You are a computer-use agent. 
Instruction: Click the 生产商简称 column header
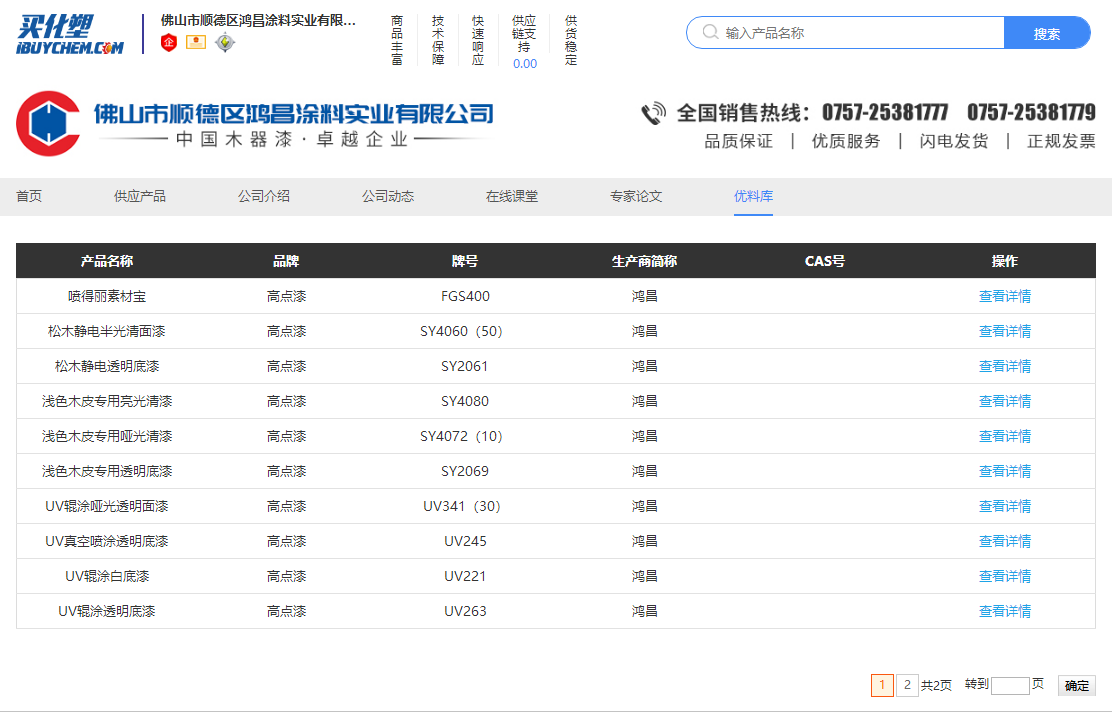tap(645, 261)
